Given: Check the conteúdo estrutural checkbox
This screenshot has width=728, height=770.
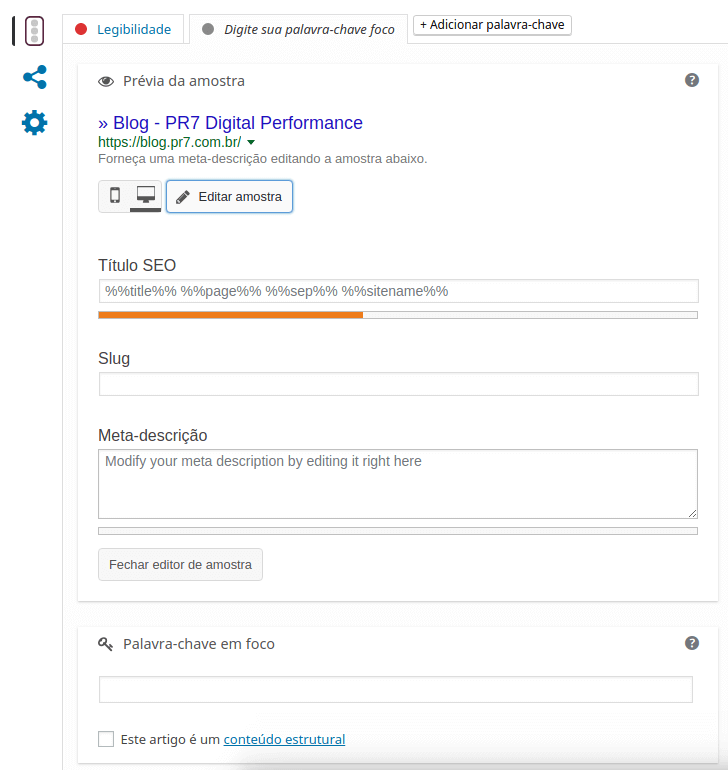Looking at the screenshot, I should 106,739.
